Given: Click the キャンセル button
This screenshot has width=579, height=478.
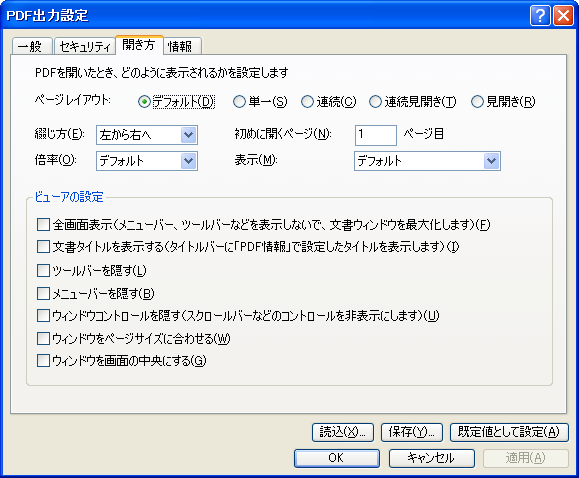Looking at the screenshot, I should [x=432, y=458].
